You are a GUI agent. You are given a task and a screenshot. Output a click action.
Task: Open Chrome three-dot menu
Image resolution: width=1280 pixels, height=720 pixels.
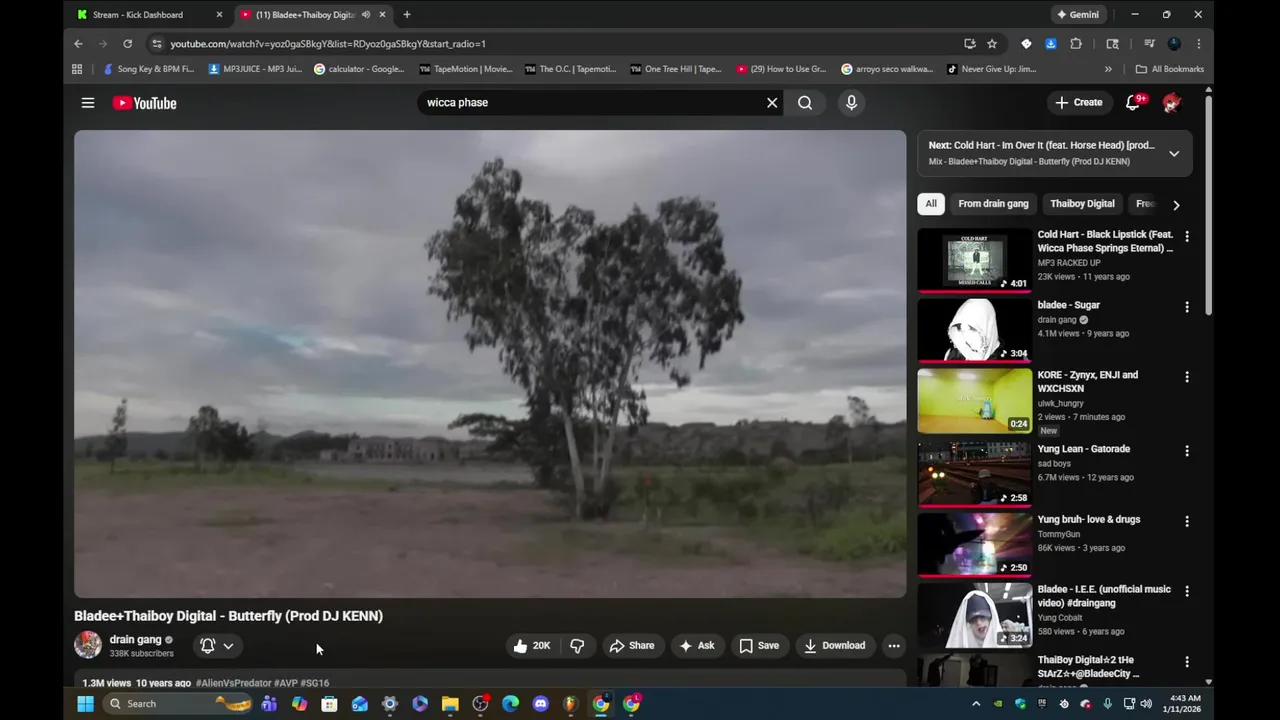point(1198,44)
